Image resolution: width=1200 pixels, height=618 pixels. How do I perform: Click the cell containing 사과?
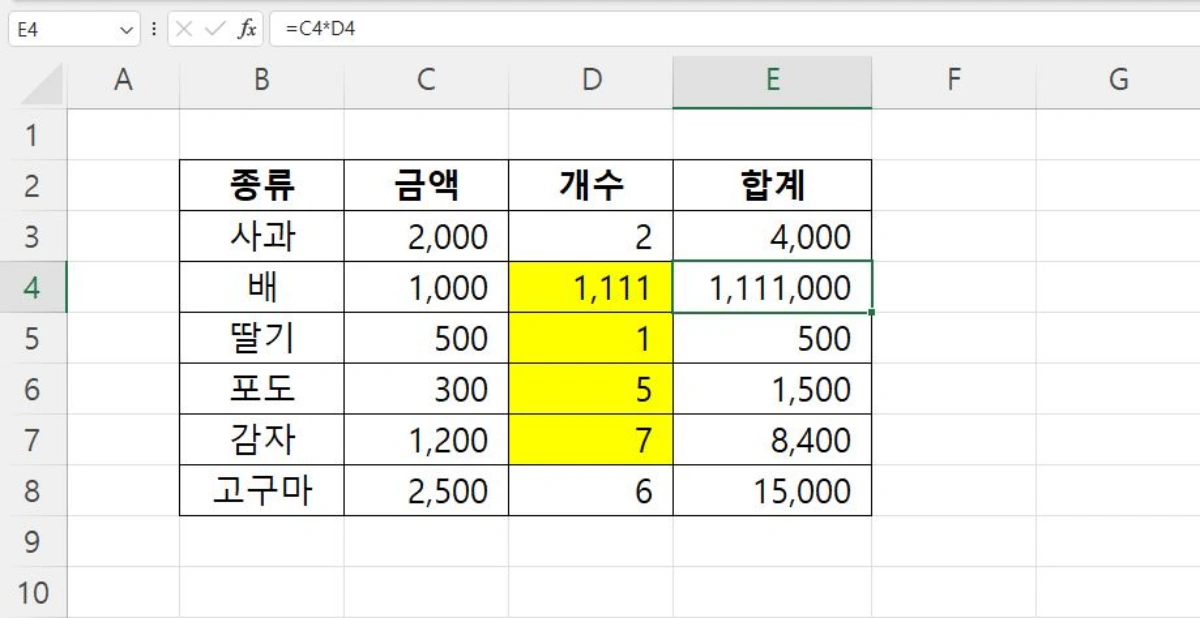tap(260, 236)
